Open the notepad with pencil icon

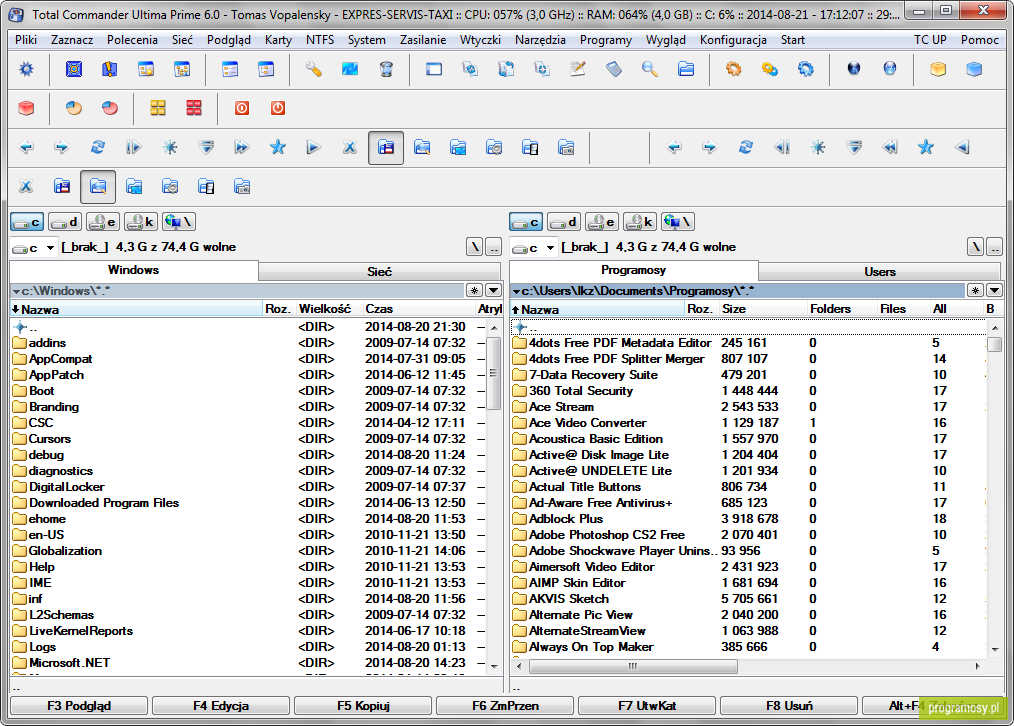[577, 69]
